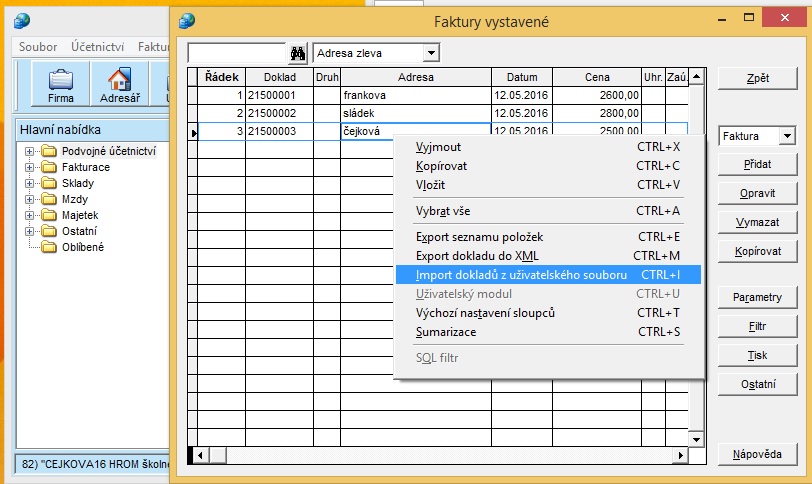Open the Adresa zleva dropdown

(431, 53)
